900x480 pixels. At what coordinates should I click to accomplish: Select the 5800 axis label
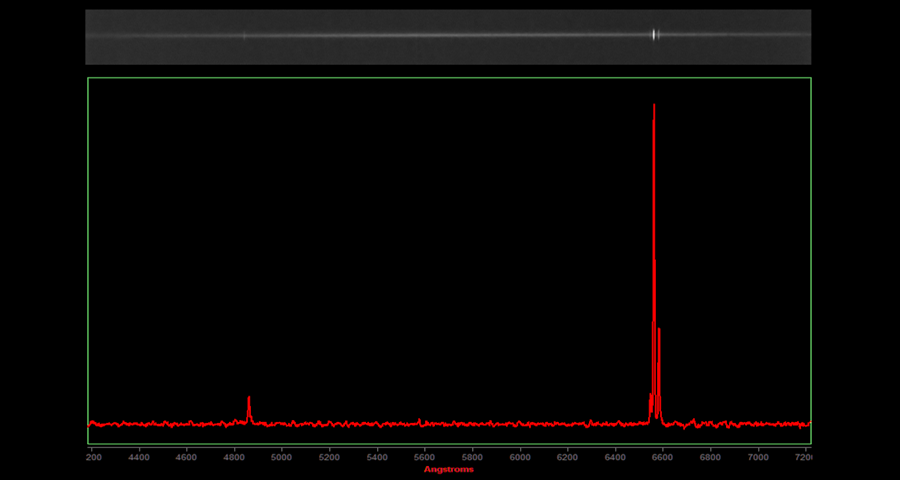472,457
